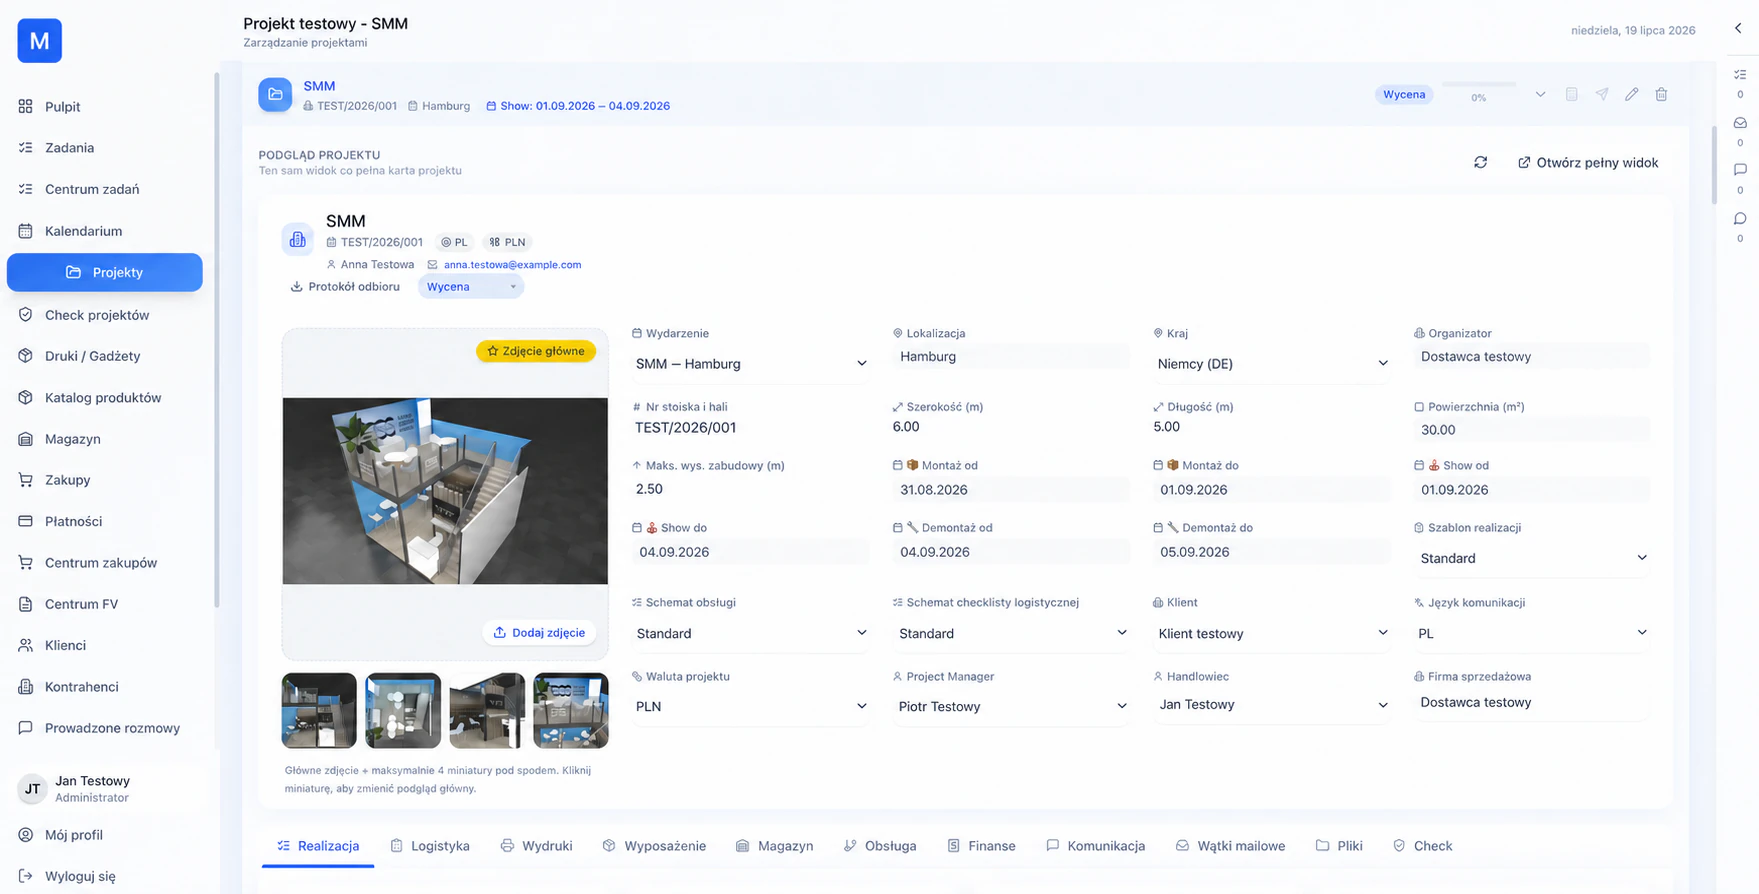Open Katalog produktów in the sidebar
Screen dimensions: 1759x894
pos(107,397)
